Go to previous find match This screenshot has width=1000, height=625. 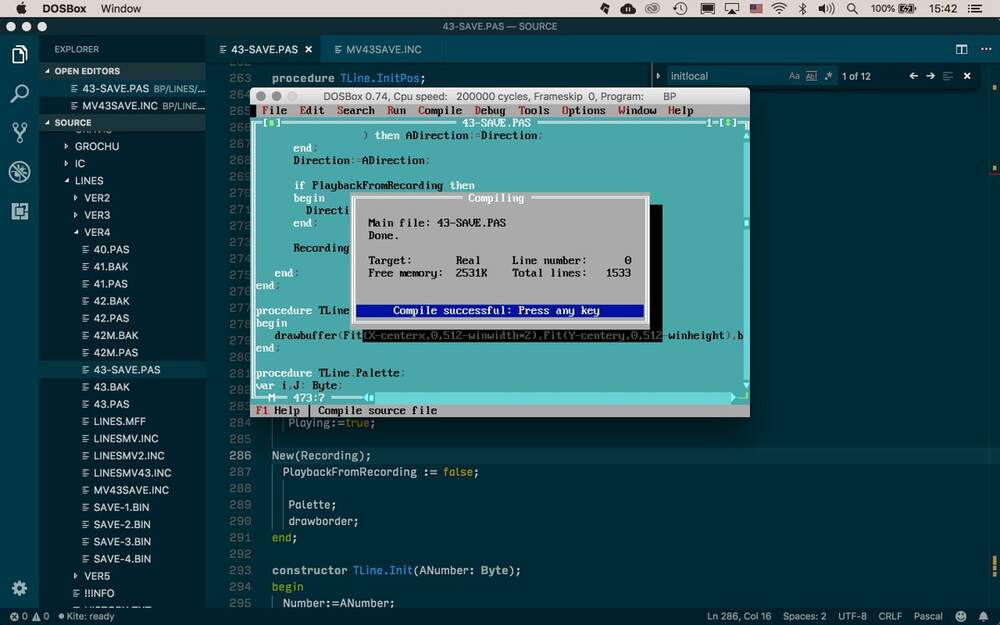913,76
